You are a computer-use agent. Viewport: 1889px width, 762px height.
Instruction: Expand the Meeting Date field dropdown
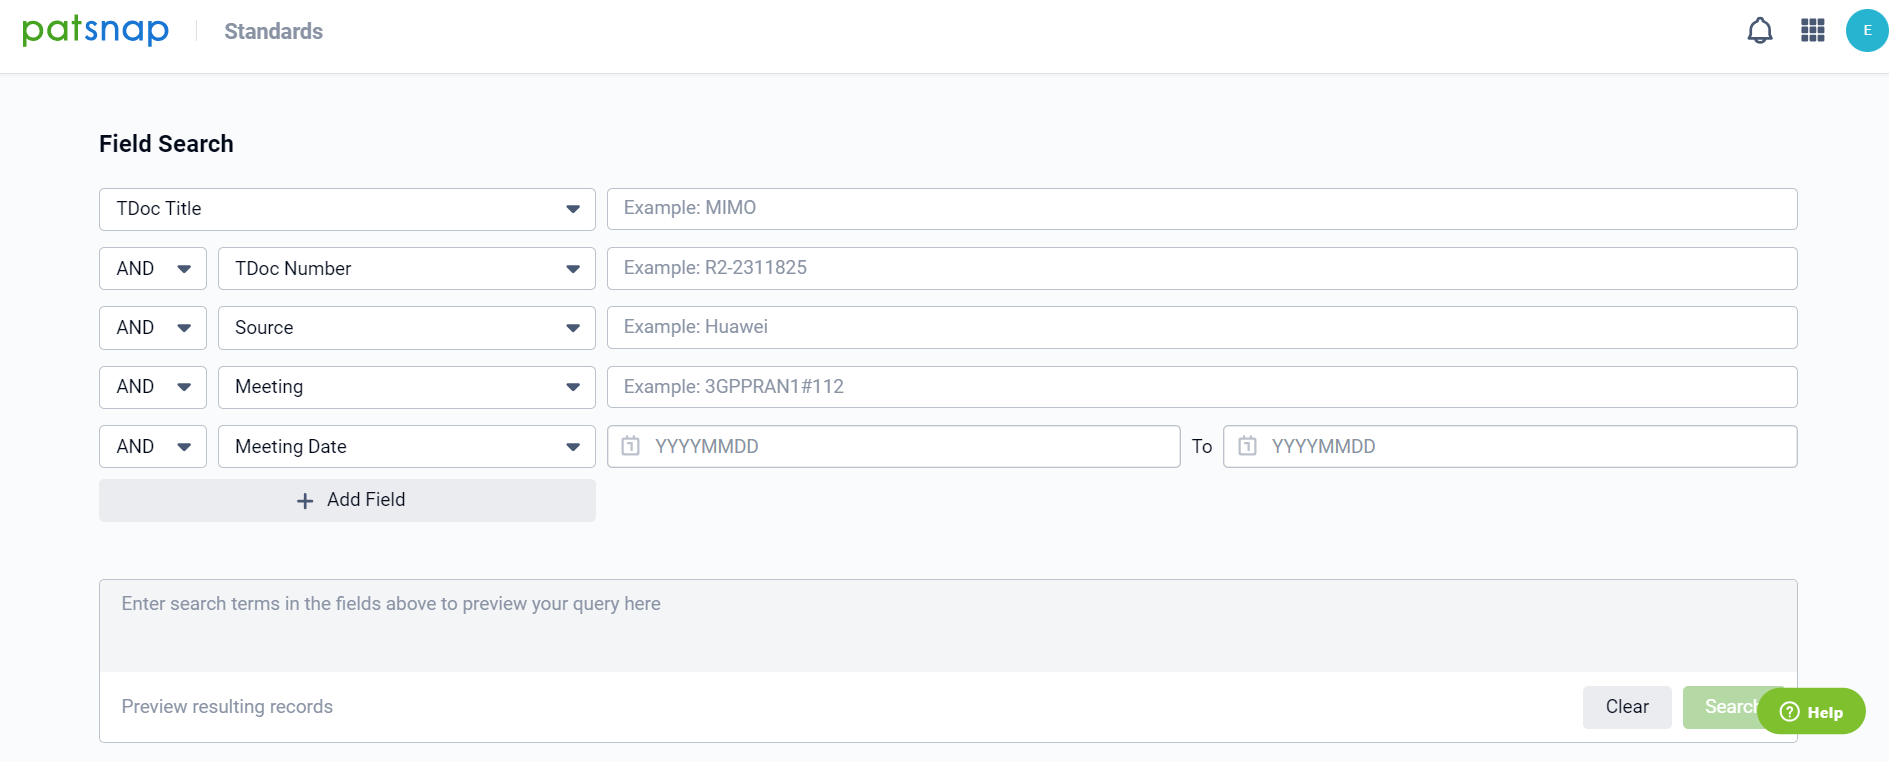pos(406,446)
